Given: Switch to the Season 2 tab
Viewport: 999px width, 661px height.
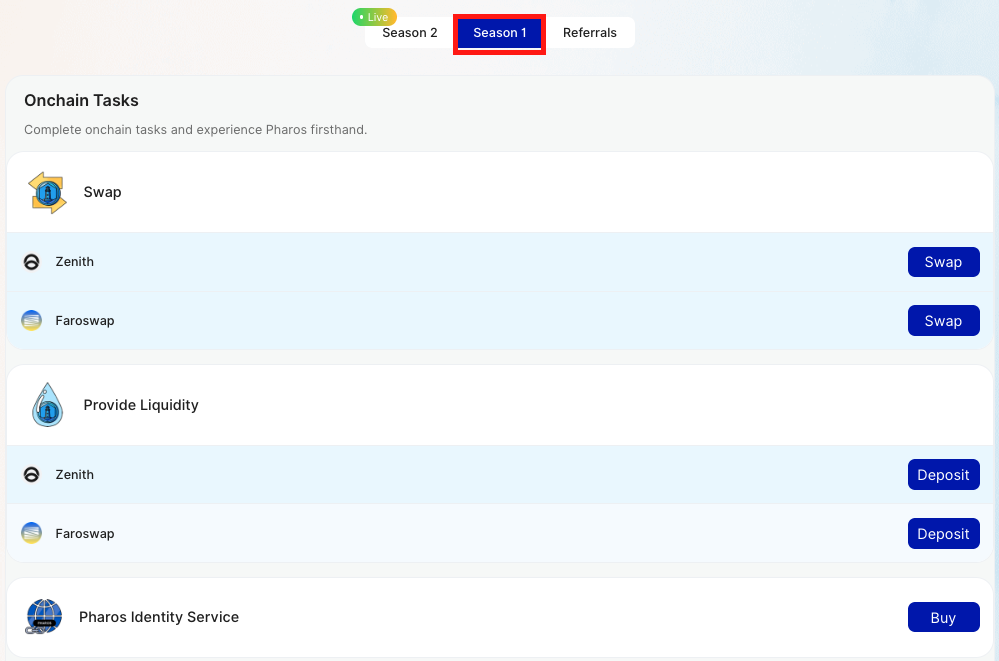Looking at the screenshot, I should click(410, 33).
